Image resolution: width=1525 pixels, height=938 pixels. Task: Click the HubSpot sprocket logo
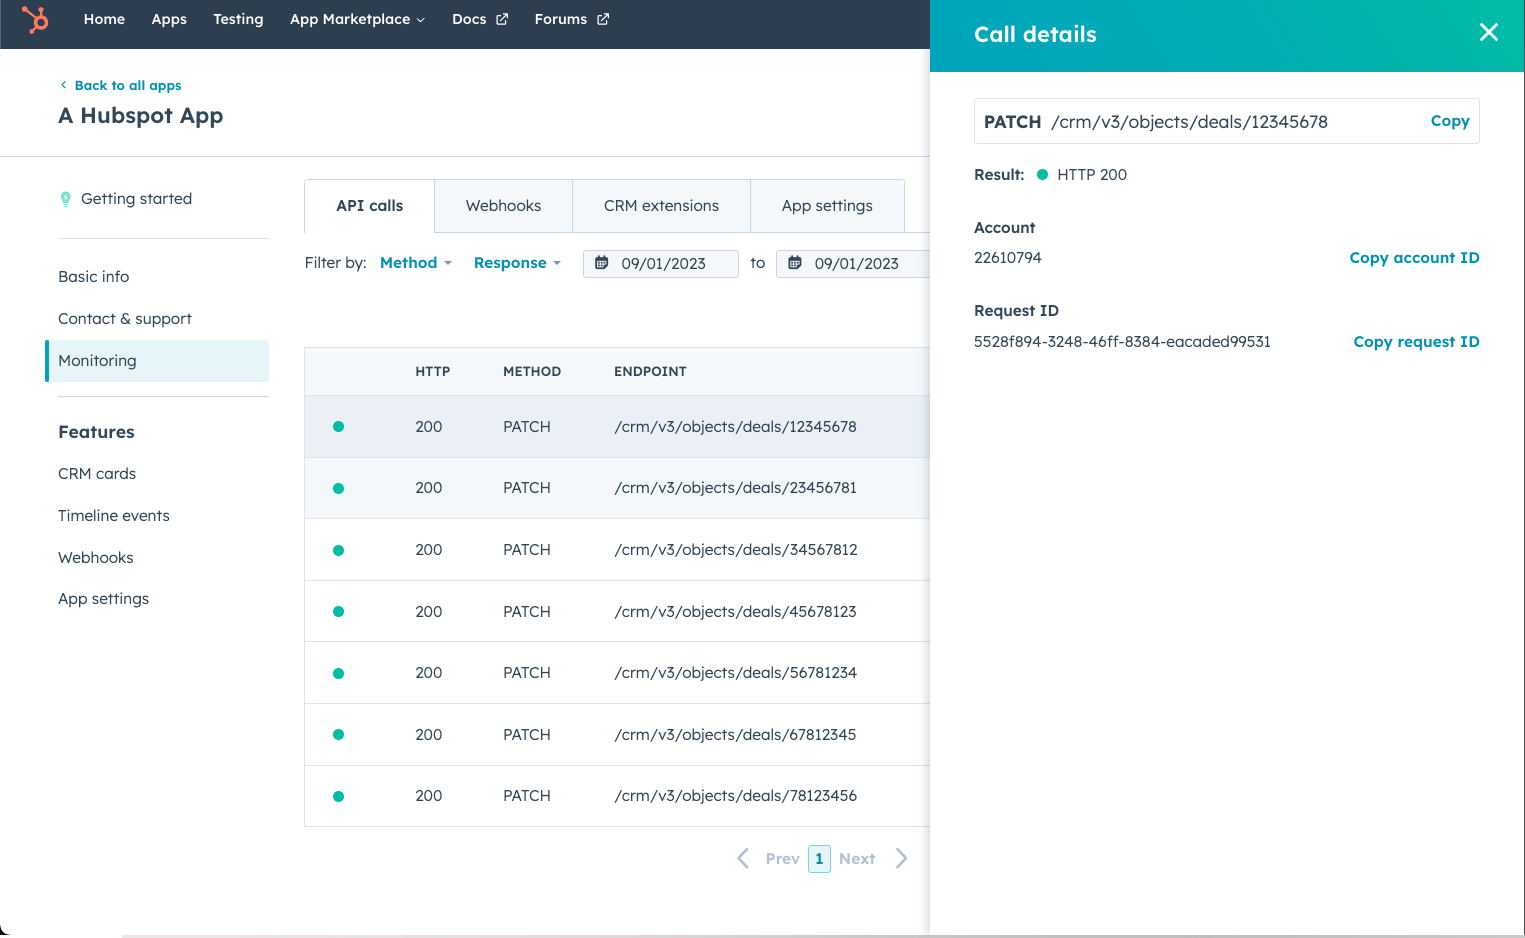(36, 20)
